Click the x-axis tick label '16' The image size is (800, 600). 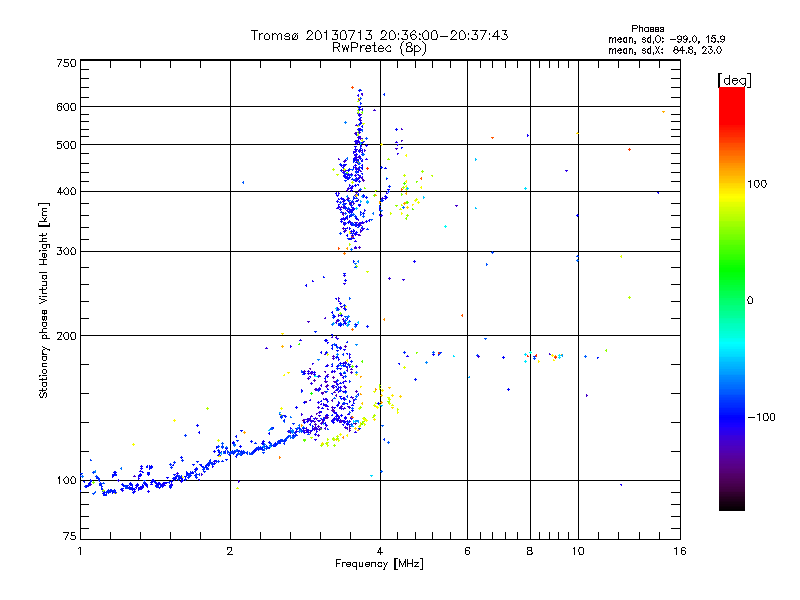[x=680, y=551]
